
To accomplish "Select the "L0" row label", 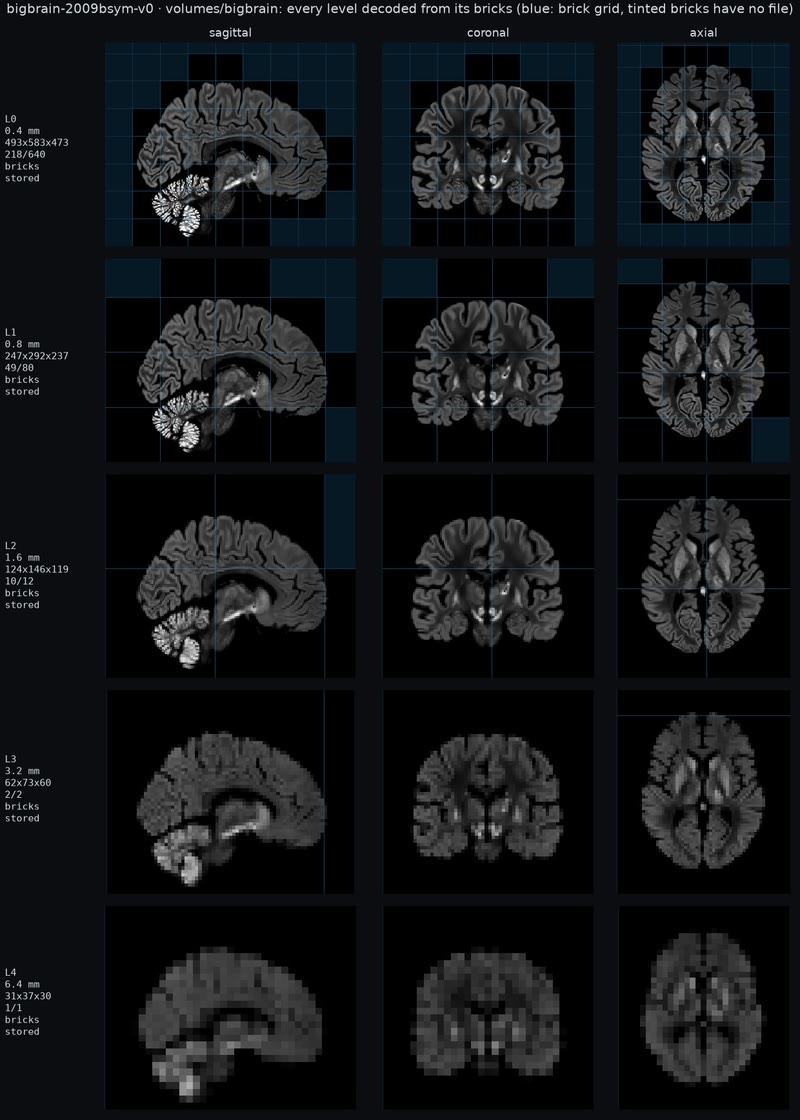I will (11, 119).
